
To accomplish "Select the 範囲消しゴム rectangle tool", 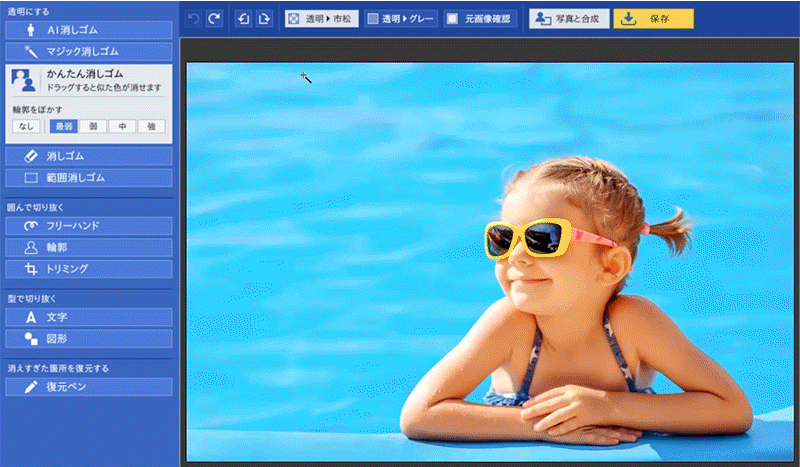I will pos(88,177).
